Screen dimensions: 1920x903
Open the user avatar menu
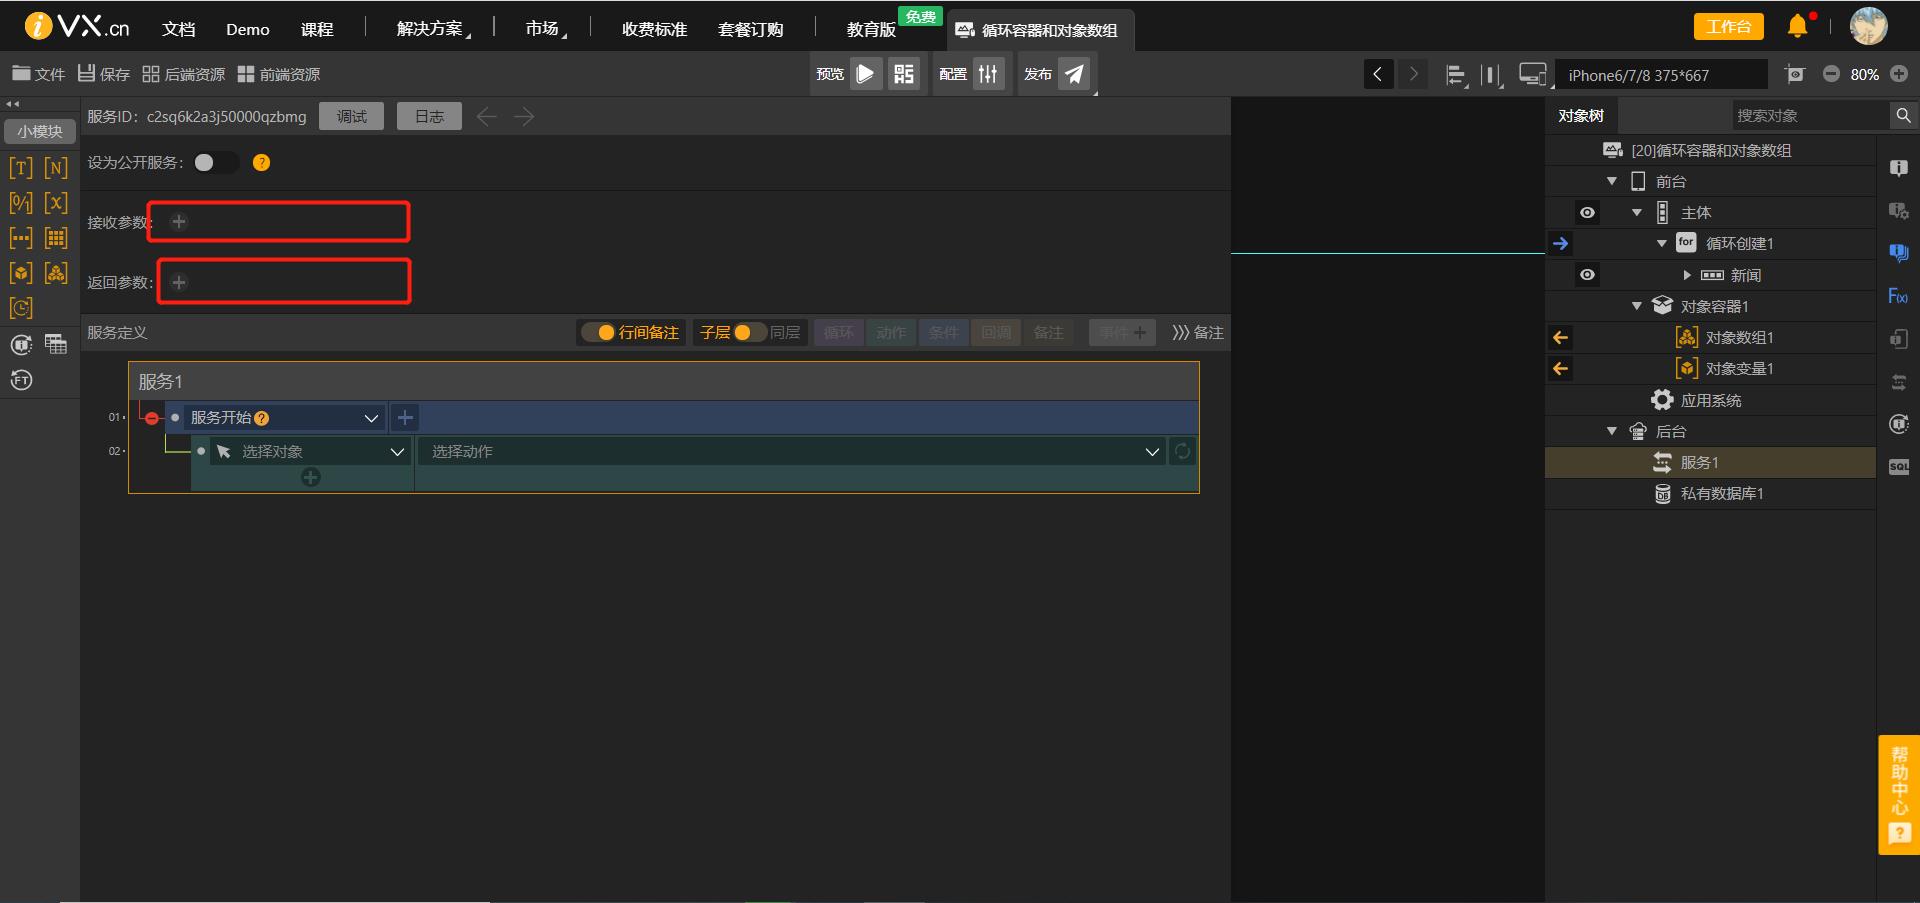point(1868,26)
